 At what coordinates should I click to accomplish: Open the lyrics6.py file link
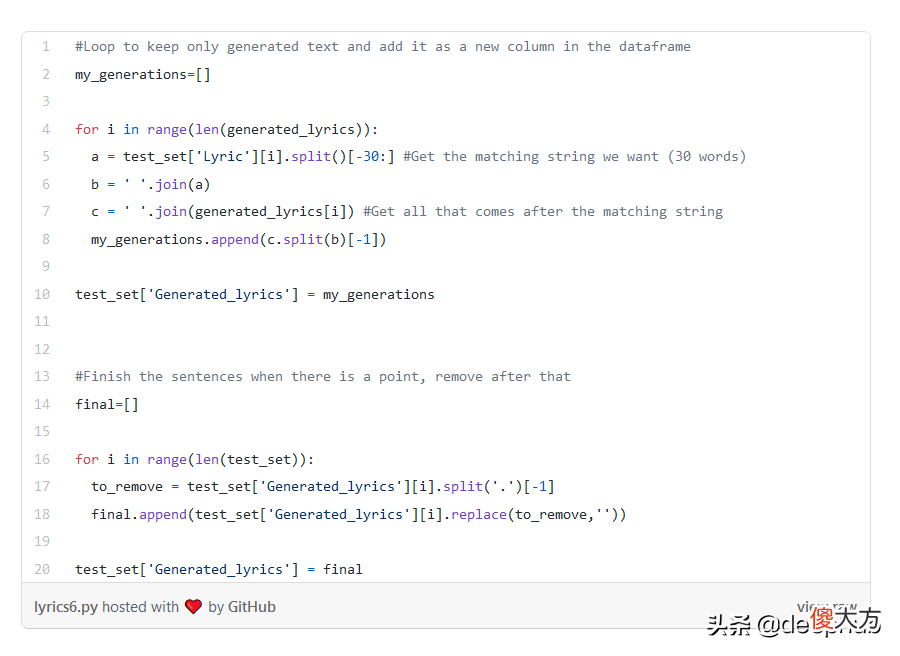[x=66, y=607]
